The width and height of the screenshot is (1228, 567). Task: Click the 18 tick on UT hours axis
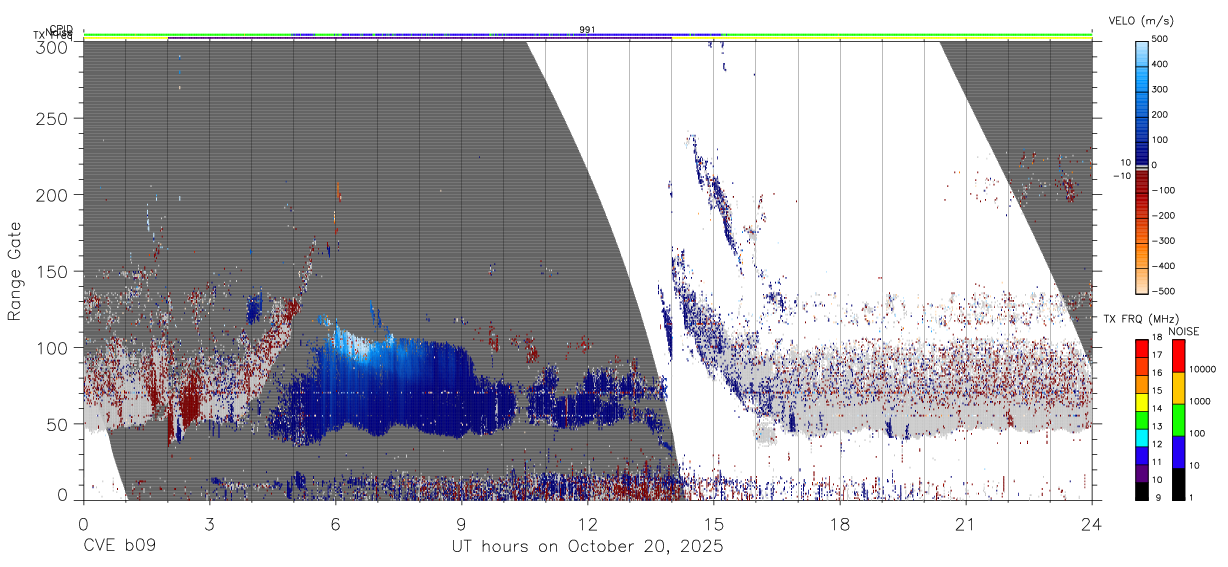840,523
